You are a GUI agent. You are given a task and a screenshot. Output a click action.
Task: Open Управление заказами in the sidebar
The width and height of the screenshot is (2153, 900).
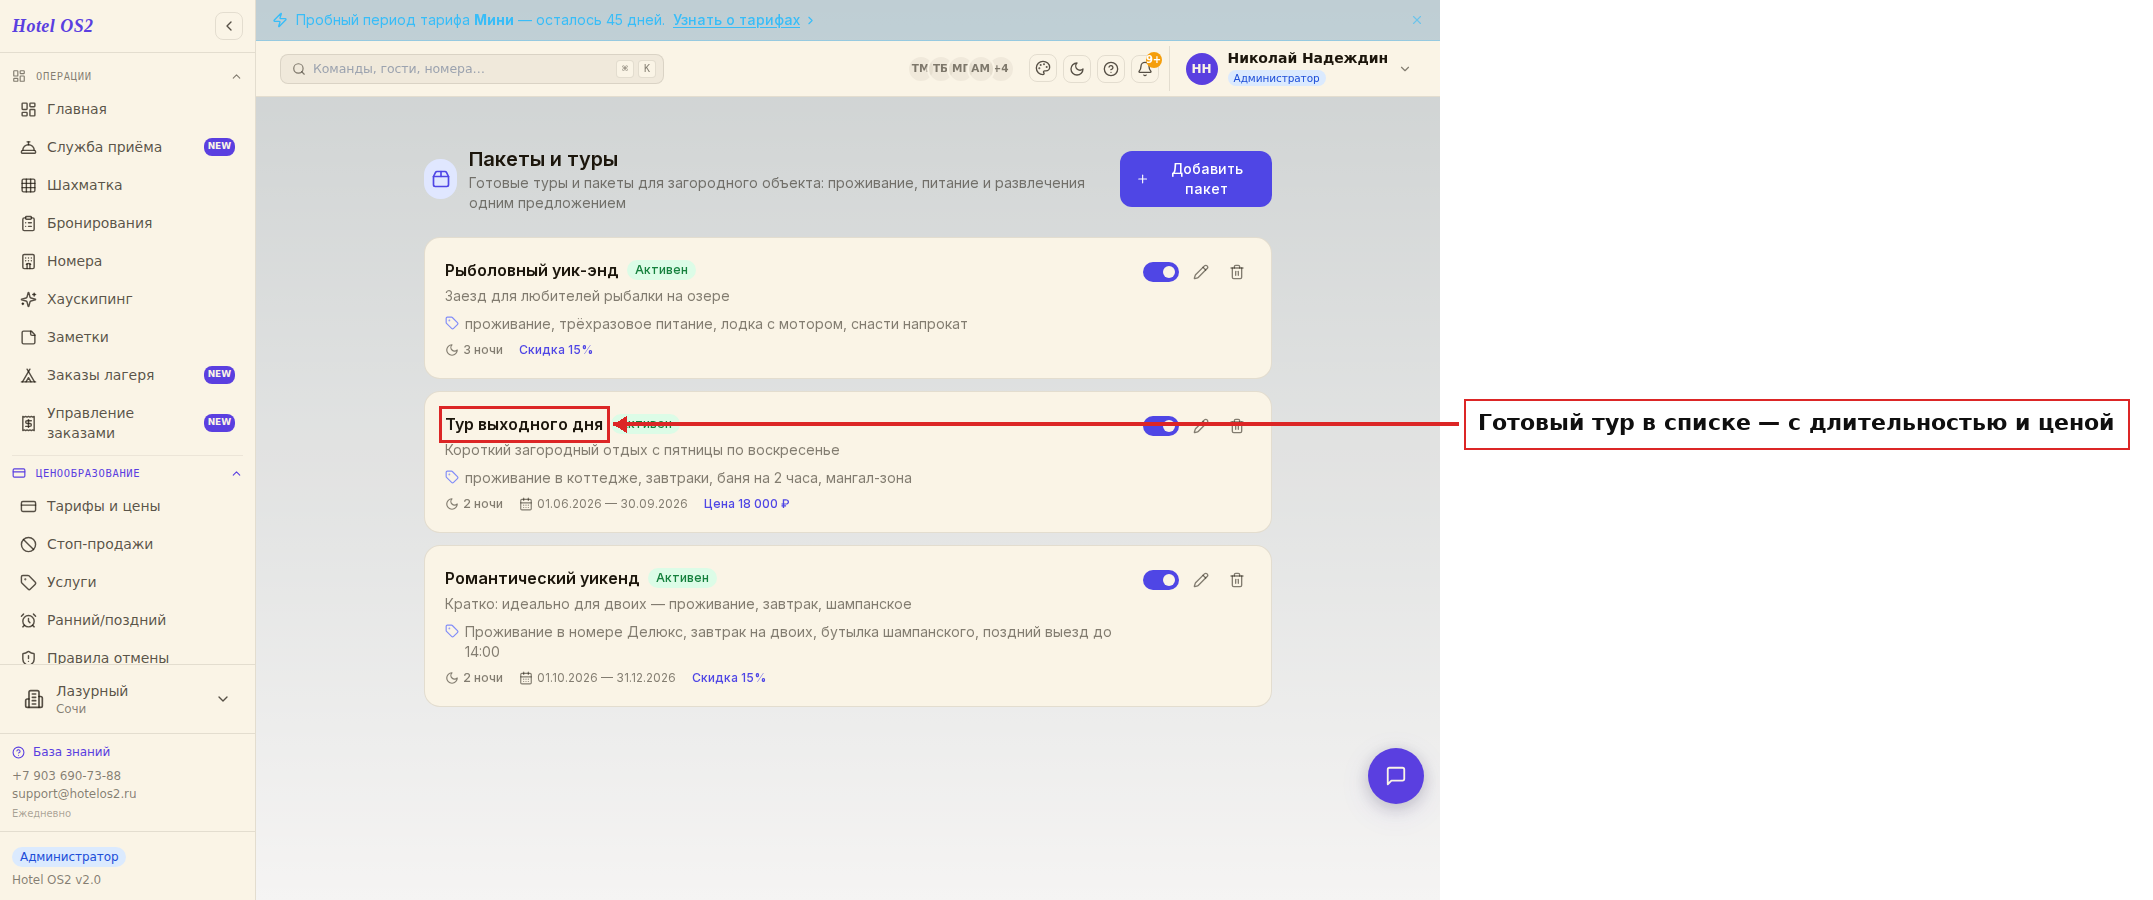pyautogui.click(x=127, y=423)
